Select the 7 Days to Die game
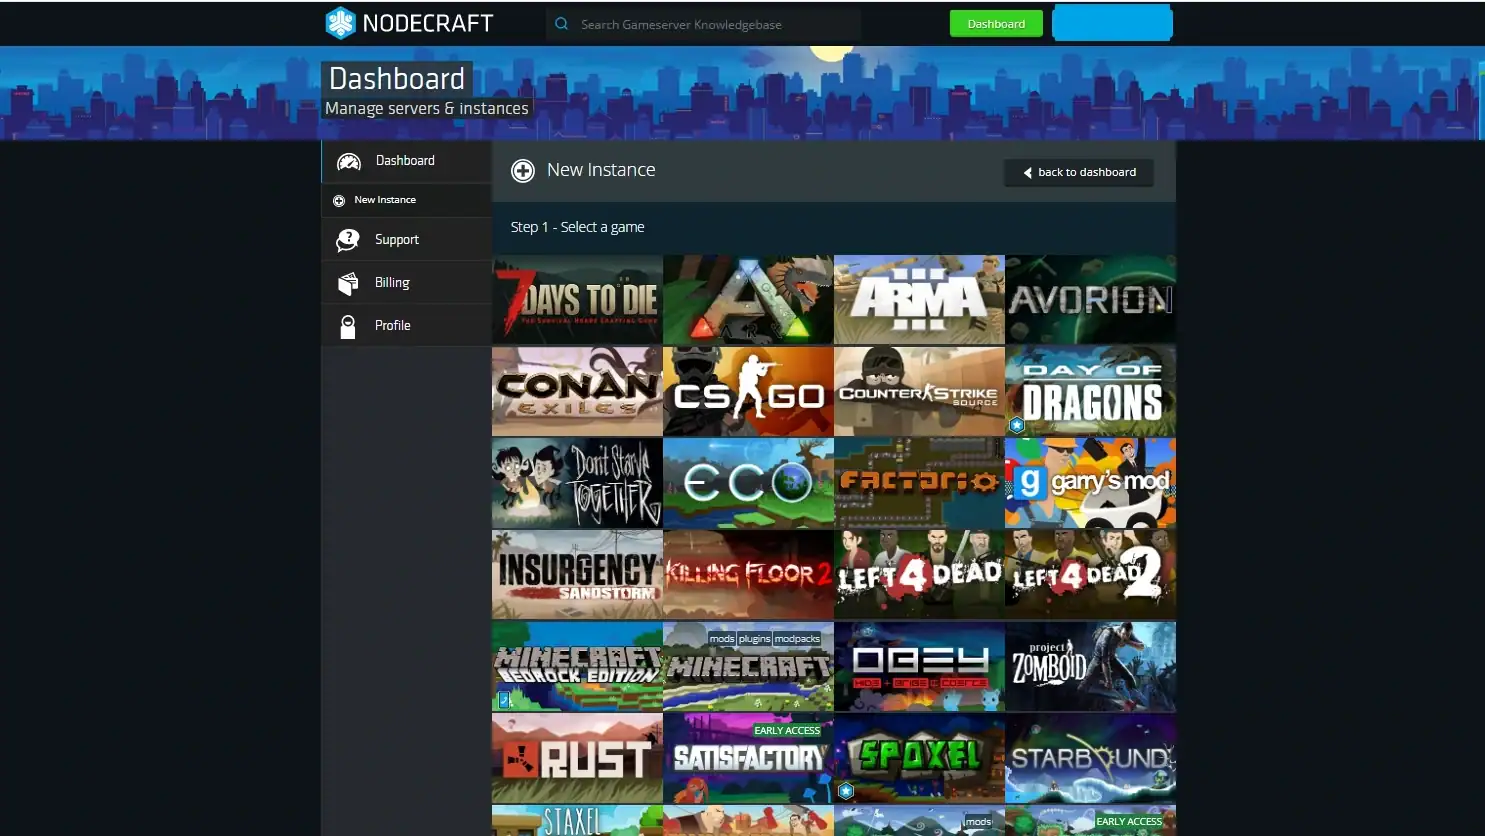Viewport: 1485px width, 836px height. 577,299
